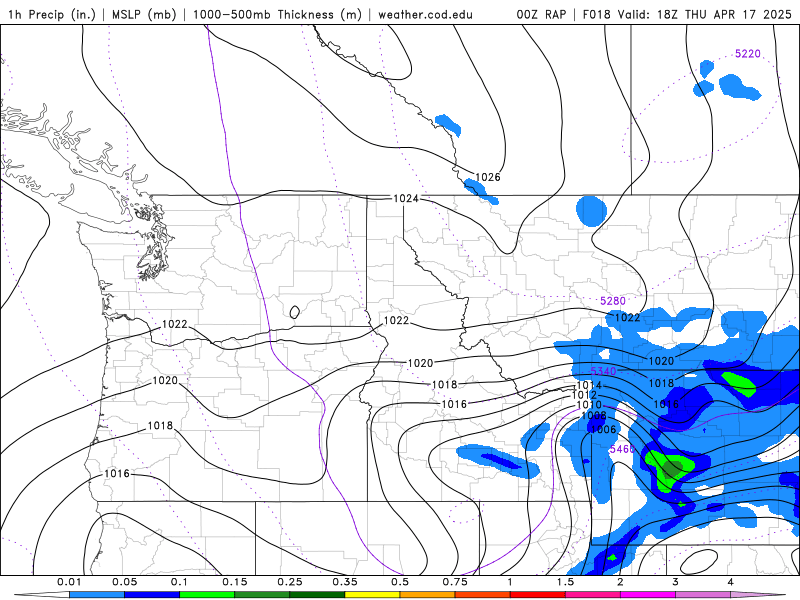Open the weather.cod.edu source label
The width and height of the screenshot is (800, 600).
pyautogui.click(x=425, y=14)
